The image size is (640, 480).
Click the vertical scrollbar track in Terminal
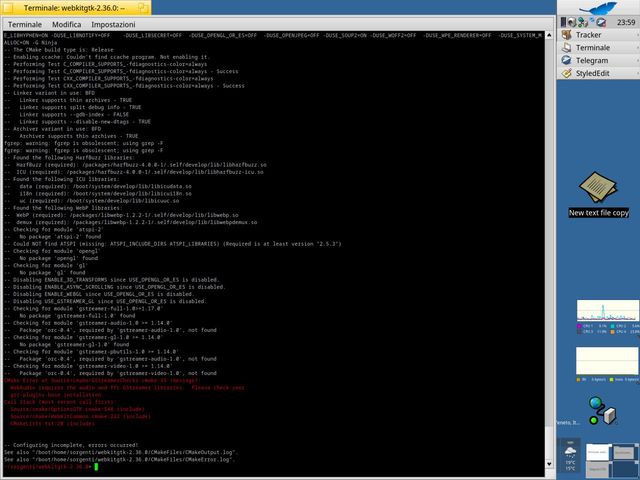(549, 250)
